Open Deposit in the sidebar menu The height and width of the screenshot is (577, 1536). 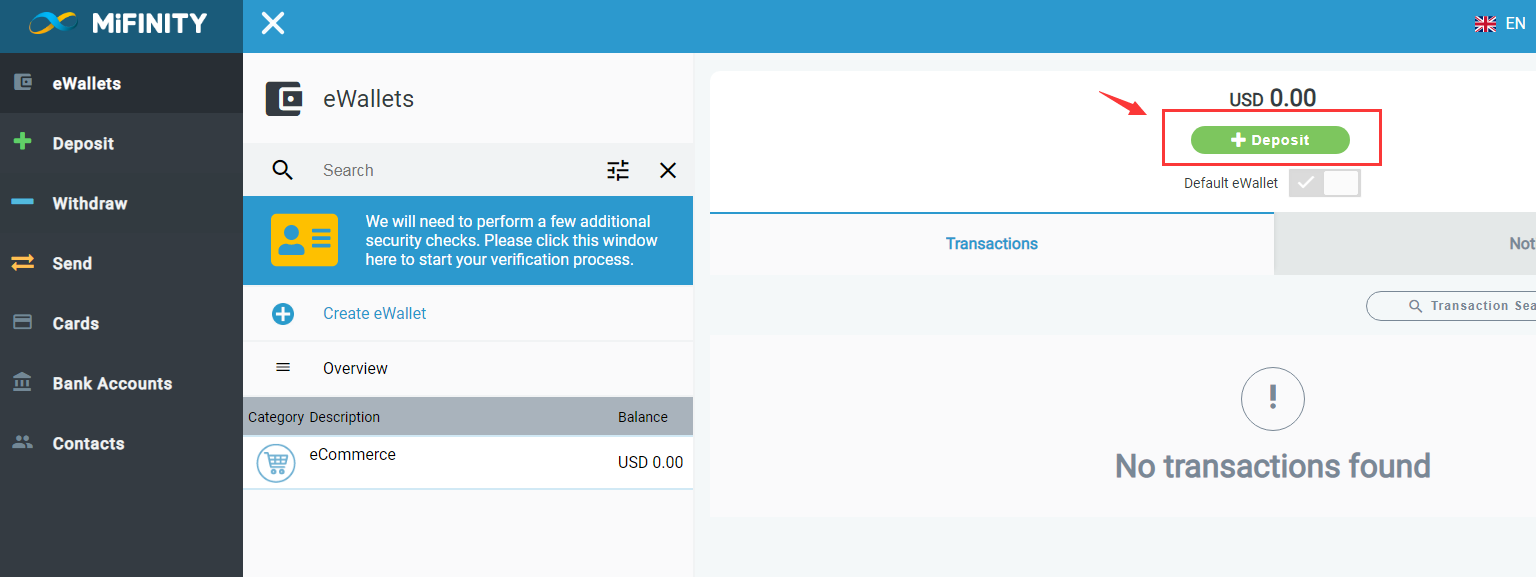121,143
